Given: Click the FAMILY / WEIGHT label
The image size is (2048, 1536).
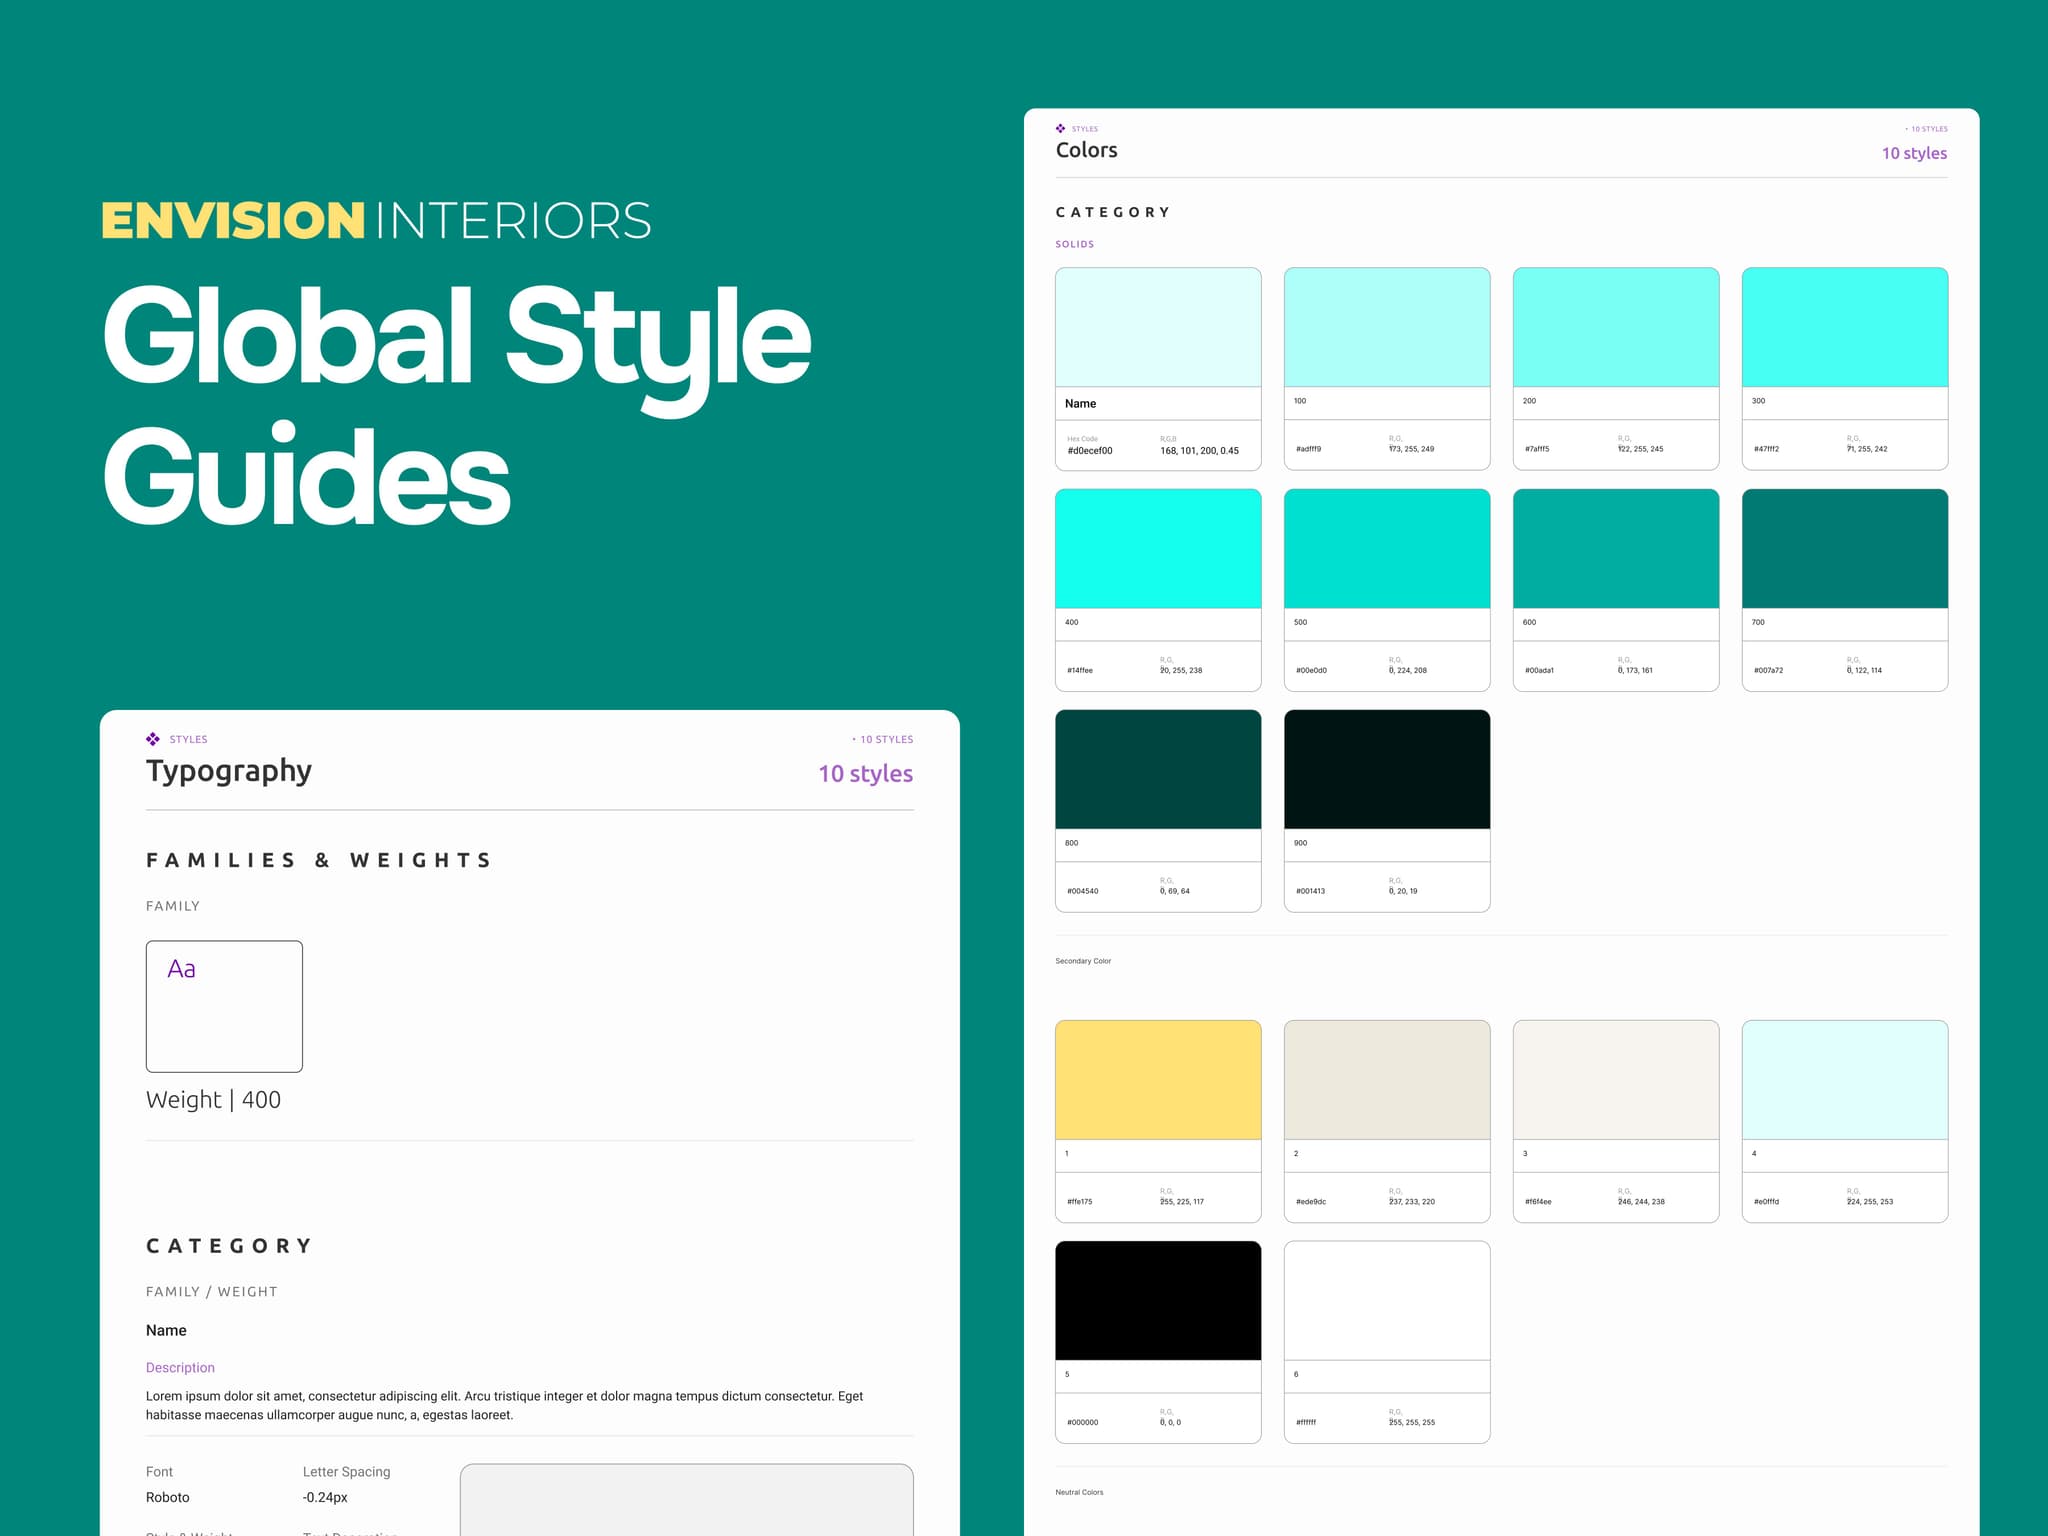Looking at the screenshot, I should point(212,1291).
